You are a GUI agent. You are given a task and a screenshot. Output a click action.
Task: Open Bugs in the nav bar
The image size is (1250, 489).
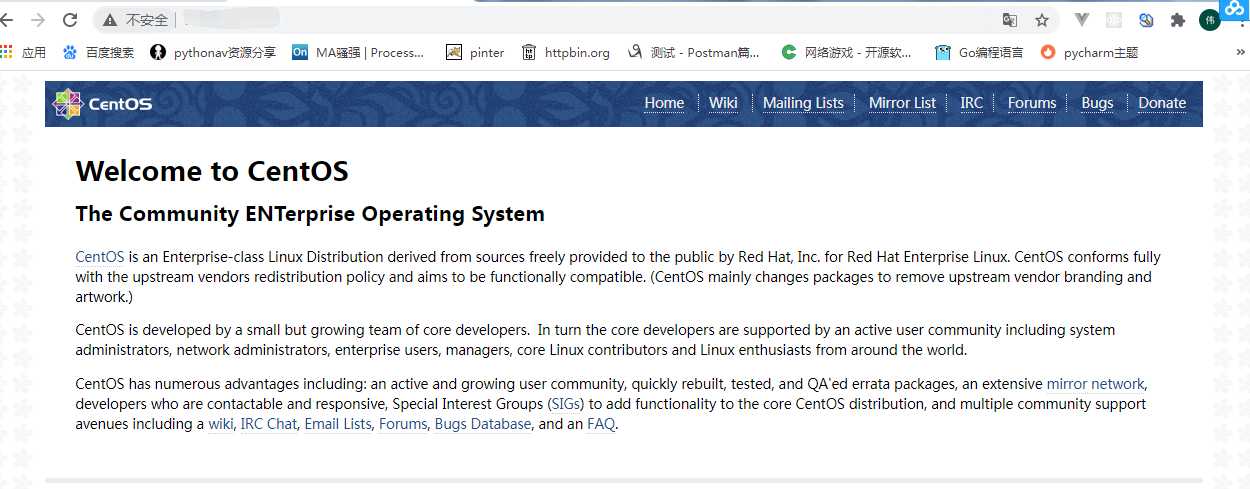point(1097,103)
